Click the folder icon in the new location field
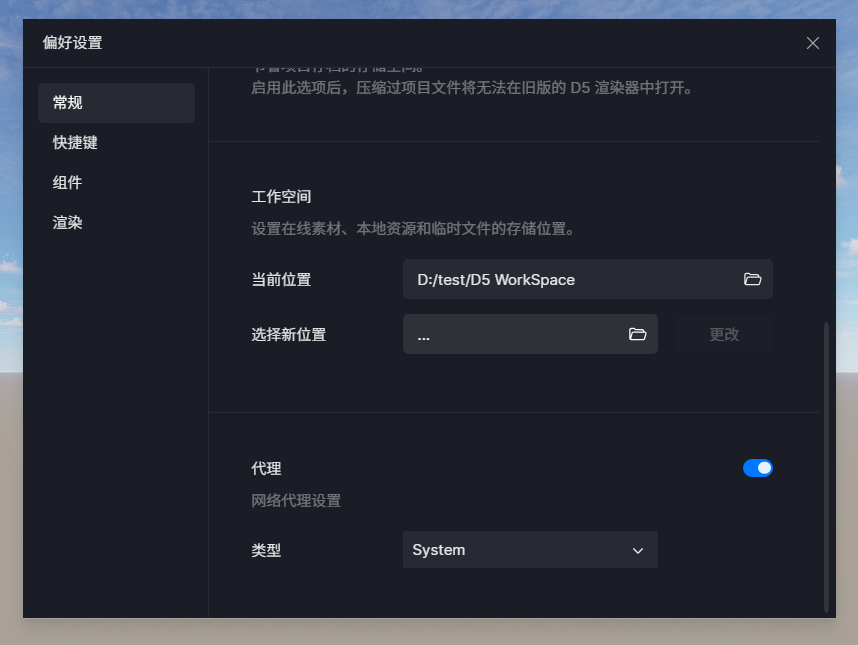Image resolution: width=858 pixels, height=645 pixels. coord(637,334)
